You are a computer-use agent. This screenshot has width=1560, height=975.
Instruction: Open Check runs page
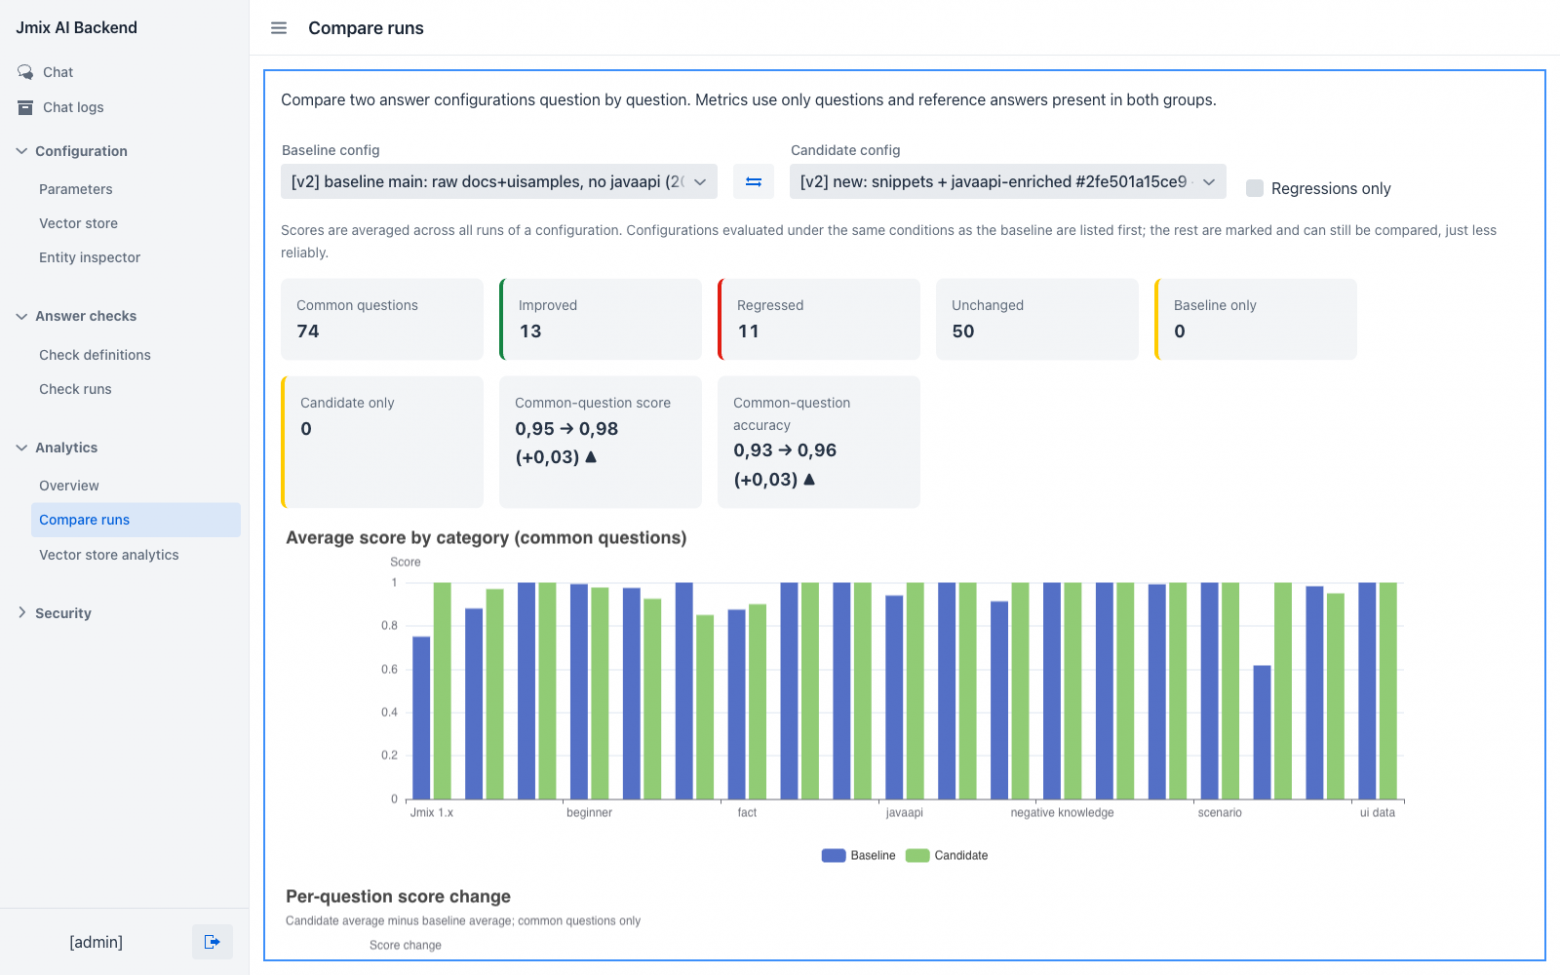click(75, 389)
